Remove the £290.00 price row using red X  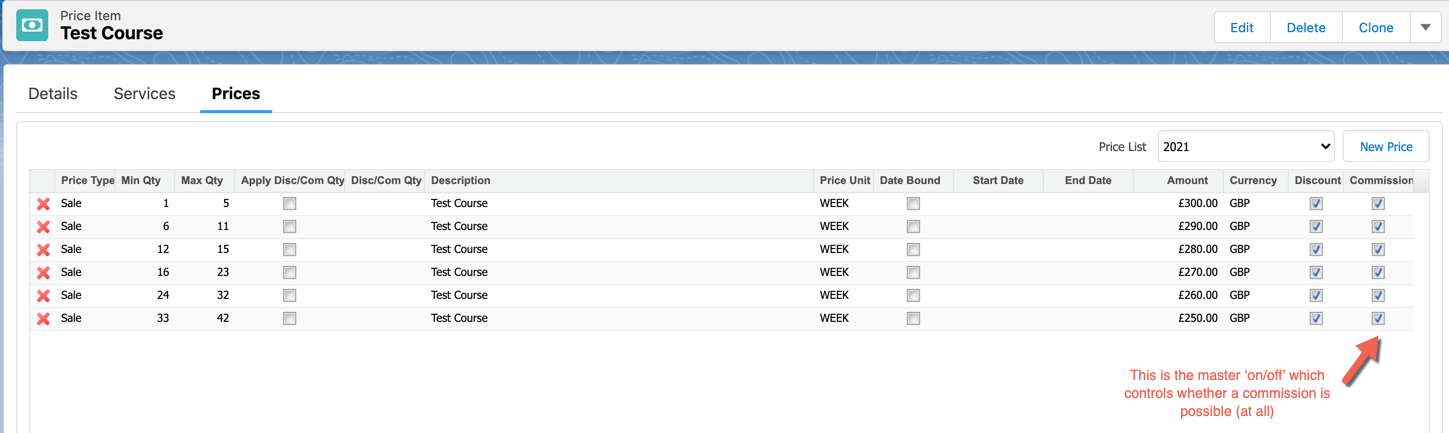43,227
